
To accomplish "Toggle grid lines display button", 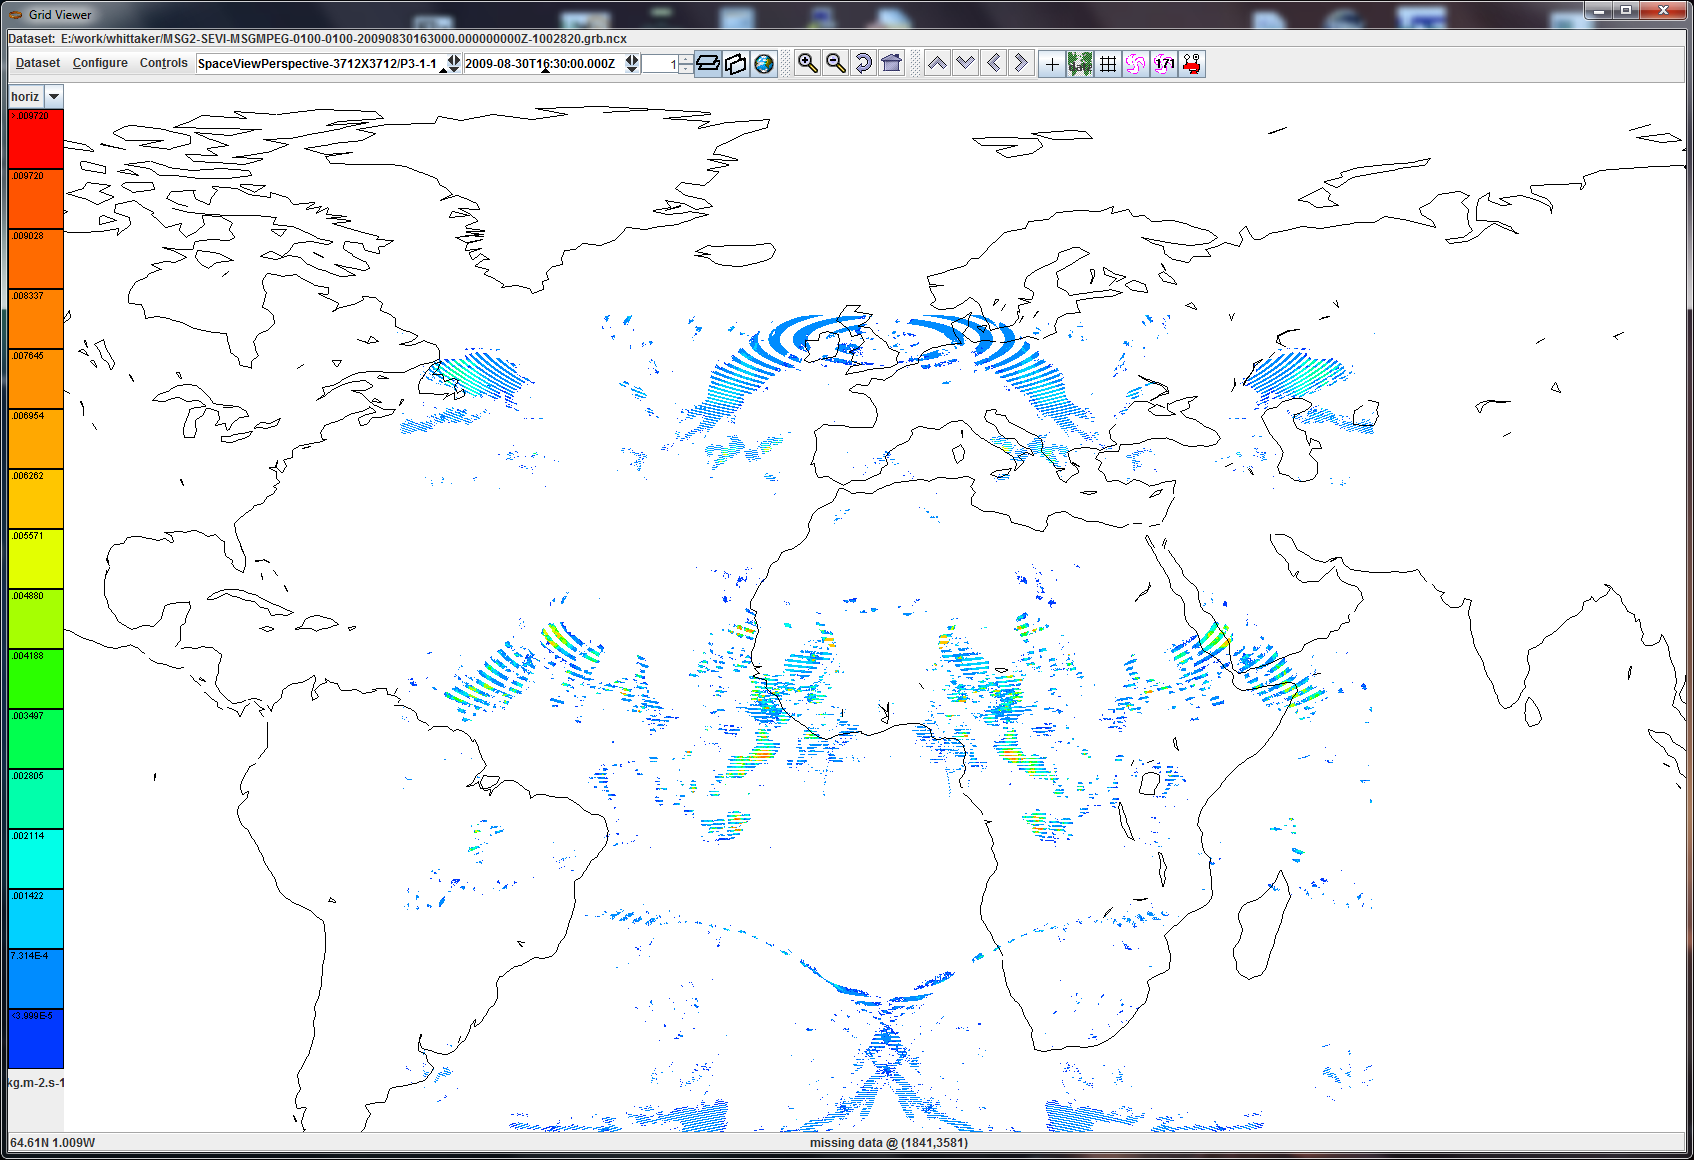I will [x=1108, y=64].
